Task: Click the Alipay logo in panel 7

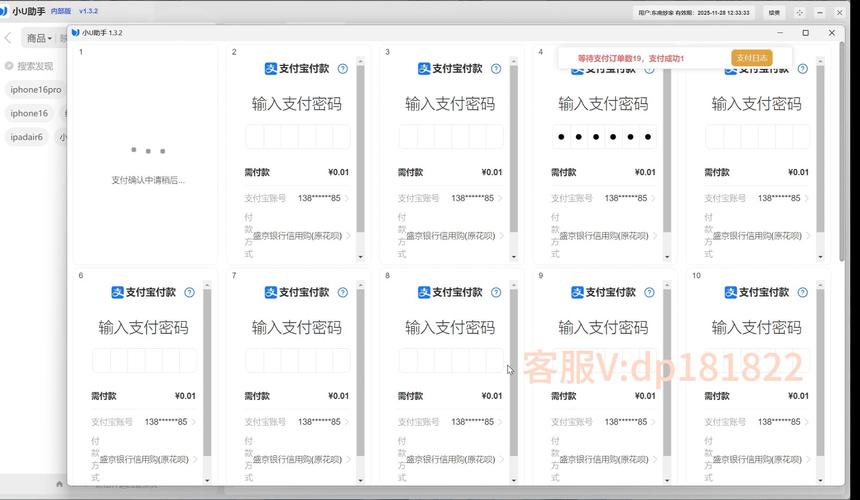Action: click(x=271, y=292)
